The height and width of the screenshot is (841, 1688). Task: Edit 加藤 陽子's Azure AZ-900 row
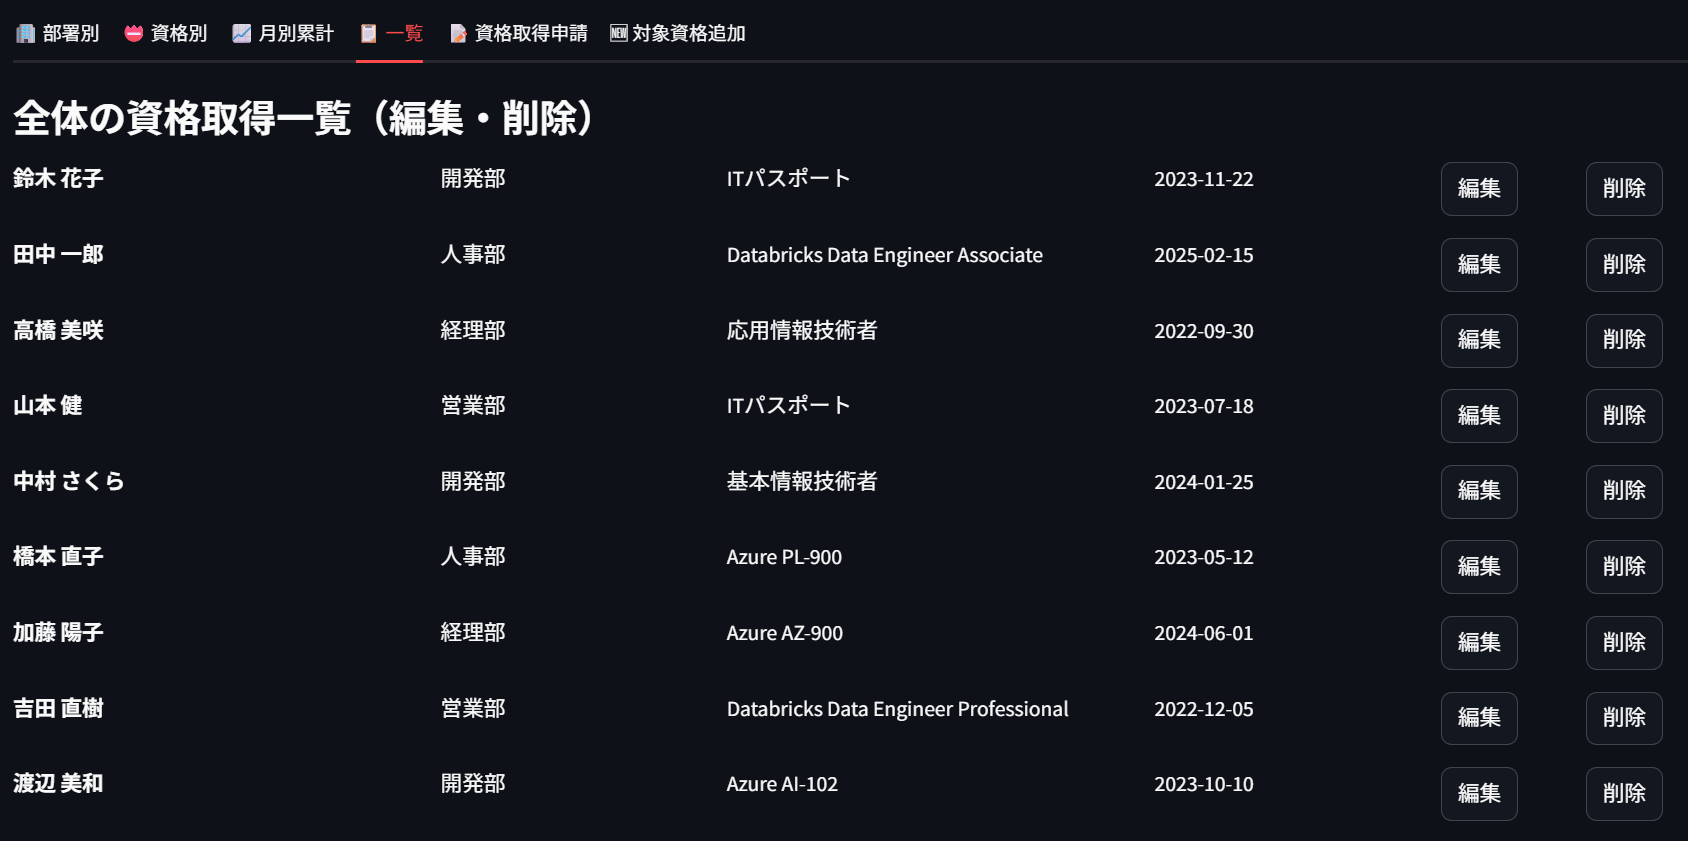[x=1479, y=643]
